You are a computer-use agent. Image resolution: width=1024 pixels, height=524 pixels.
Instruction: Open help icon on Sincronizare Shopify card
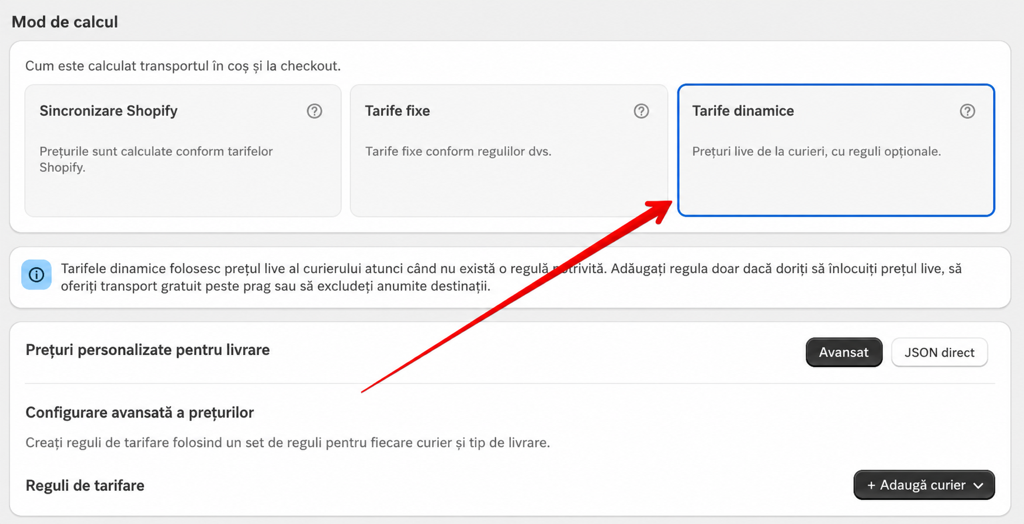314,111
